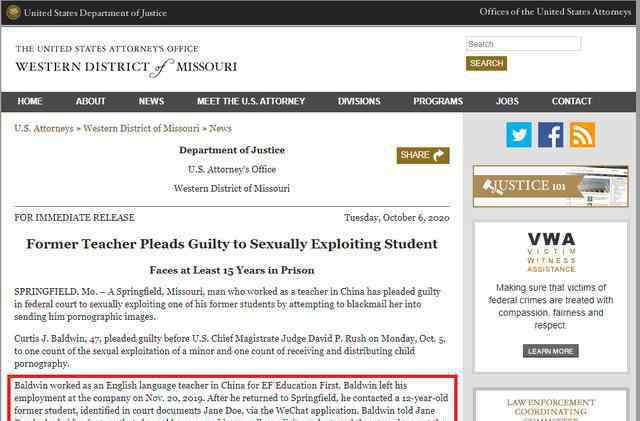Image resolution: width=640 pixels, height=421 pixels.
Task: Click the Share button
Action: pyautogui.click(x=423, y=155)
